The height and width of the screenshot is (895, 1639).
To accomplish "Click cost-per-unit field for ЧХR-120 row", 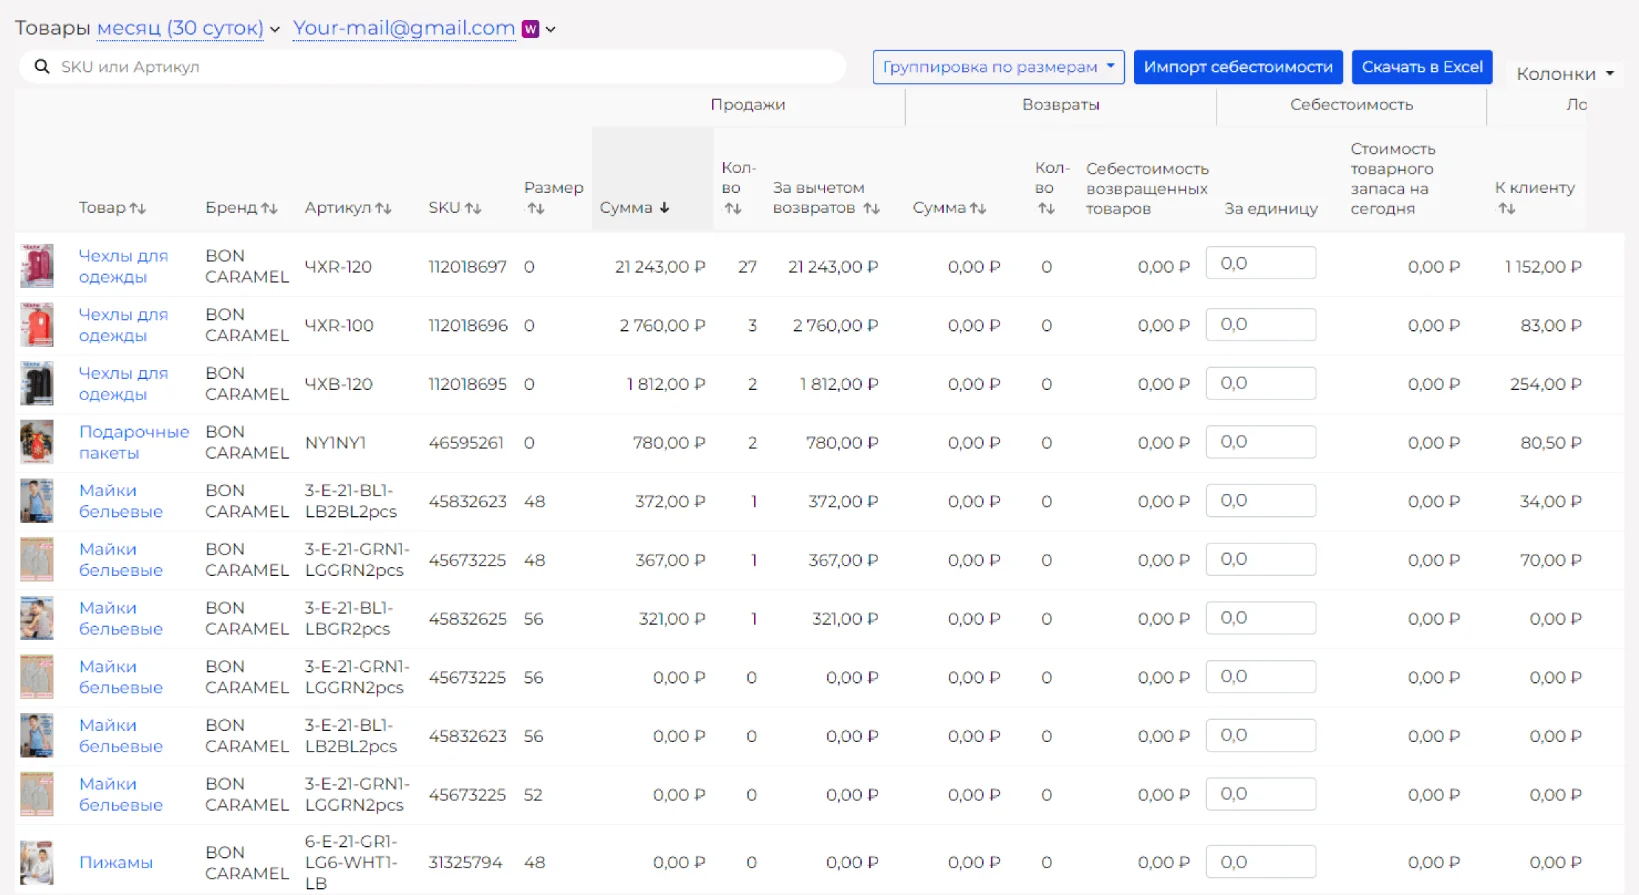I will point(1260,264).
